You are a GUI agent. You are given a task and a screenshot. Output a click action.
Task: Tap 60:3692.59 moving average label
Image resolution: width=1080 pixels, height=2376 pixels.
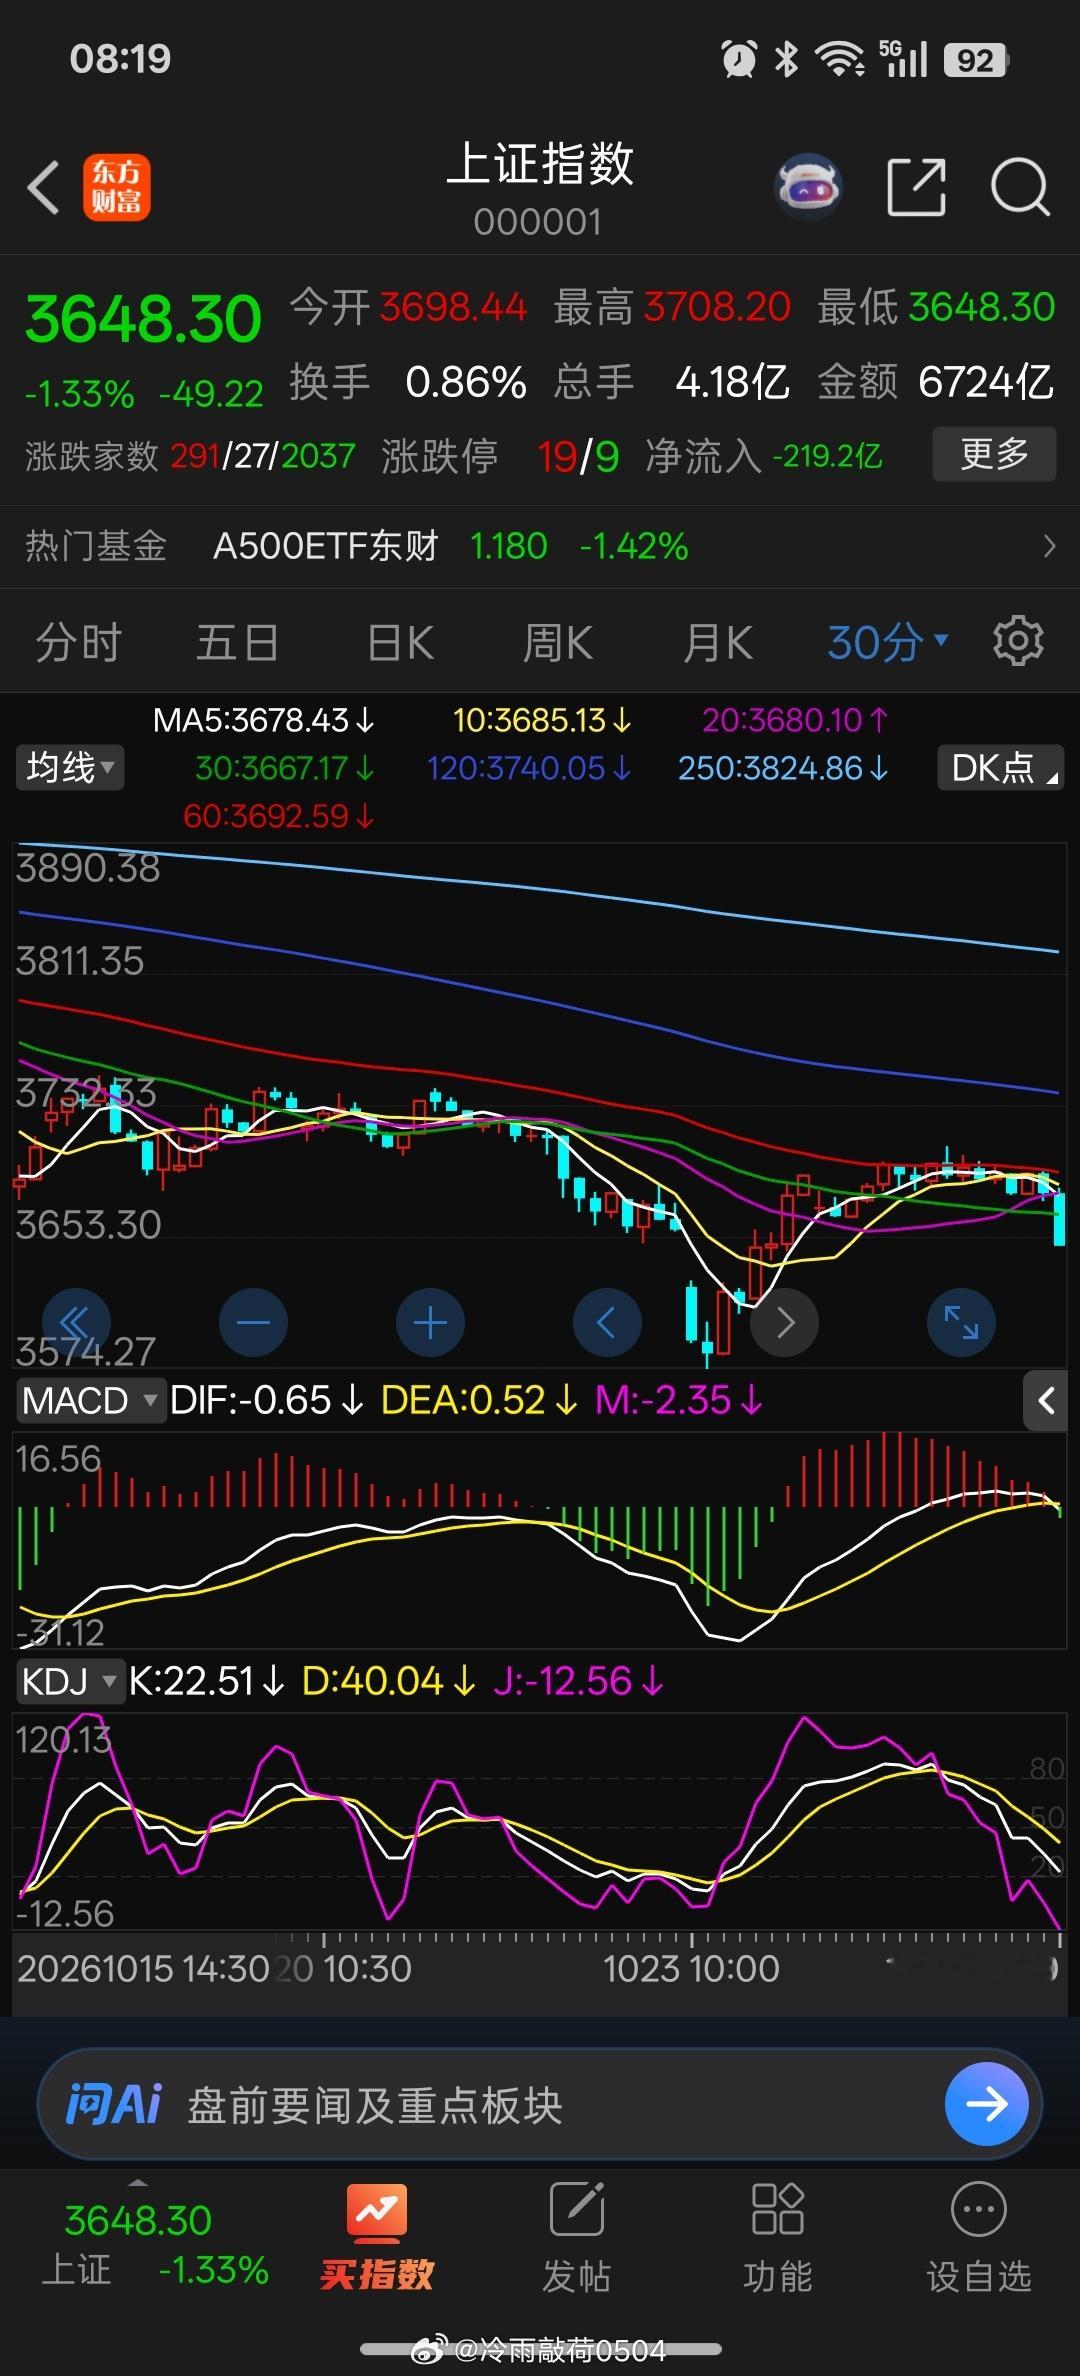pos(279,816)
